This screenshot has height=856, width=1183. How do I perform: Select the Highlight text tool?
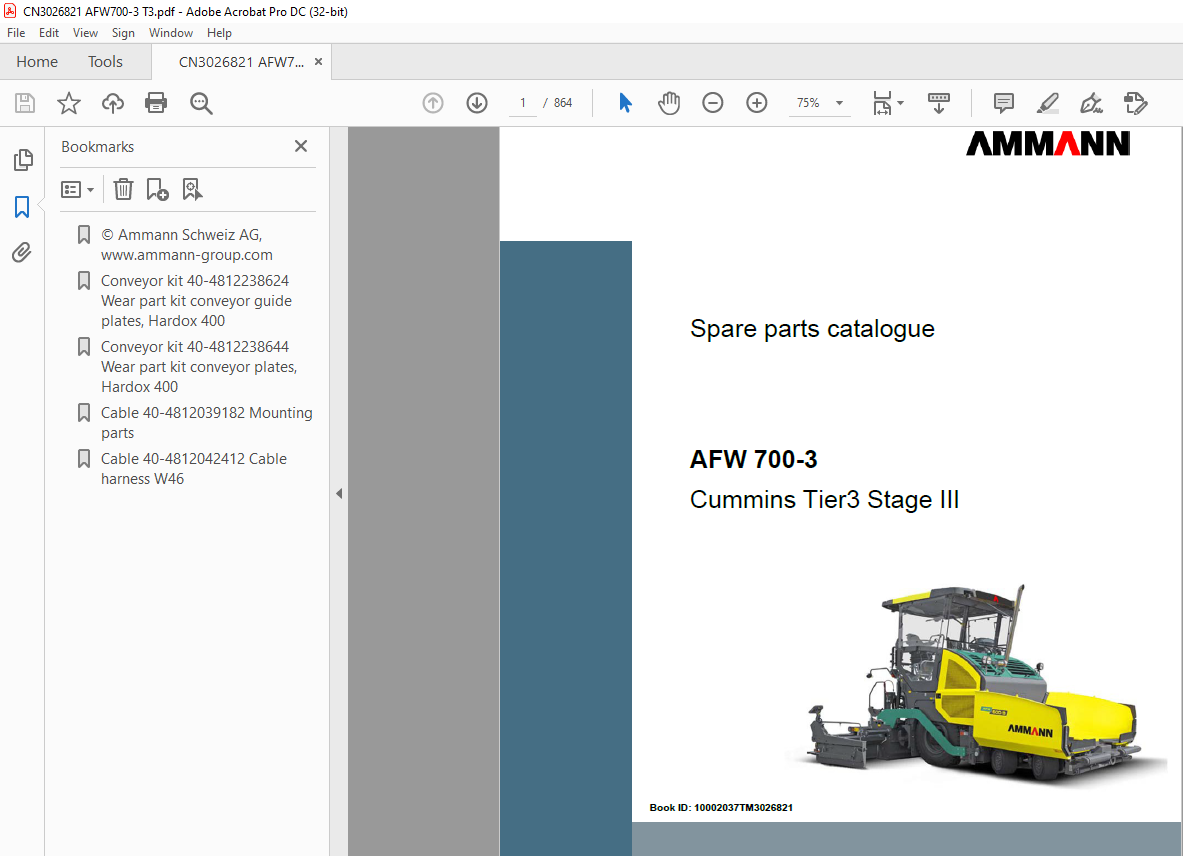1047,103
